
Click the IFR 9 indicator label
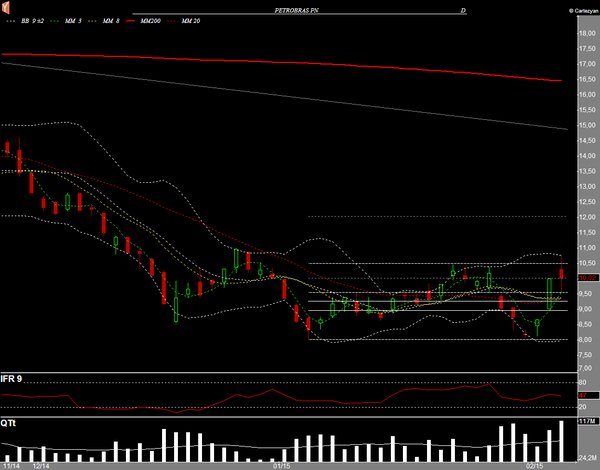[12, 379]
